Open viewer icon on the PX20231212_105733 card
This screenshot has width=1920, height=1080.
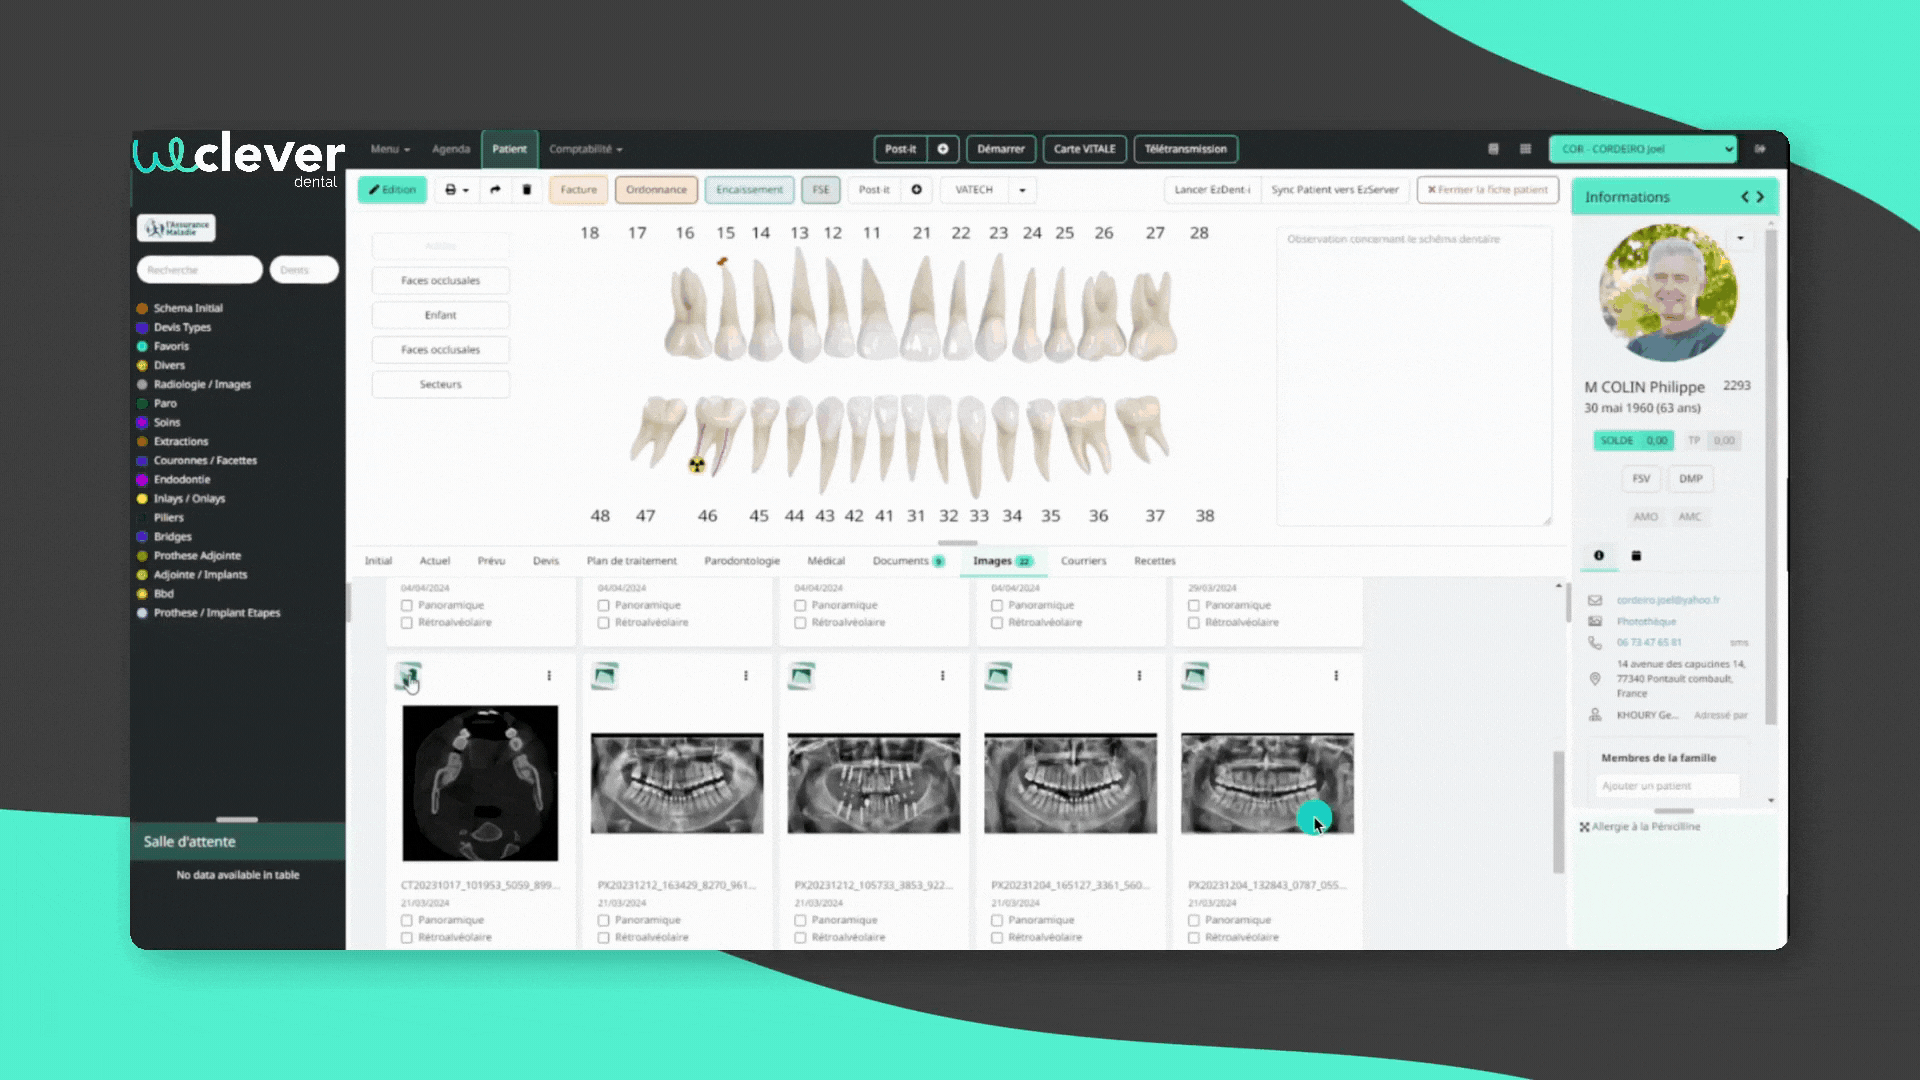[x=802, y=677]
